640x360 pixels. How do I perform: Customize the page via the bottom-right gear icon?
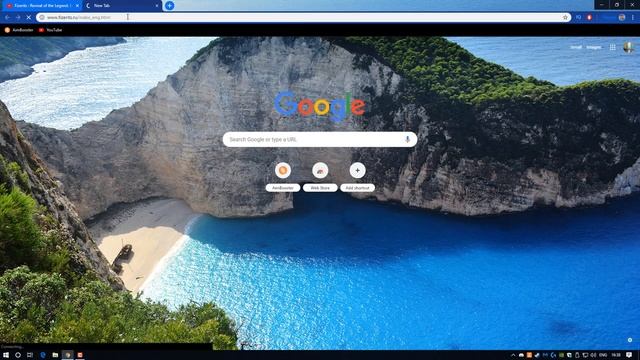point(630,340)
